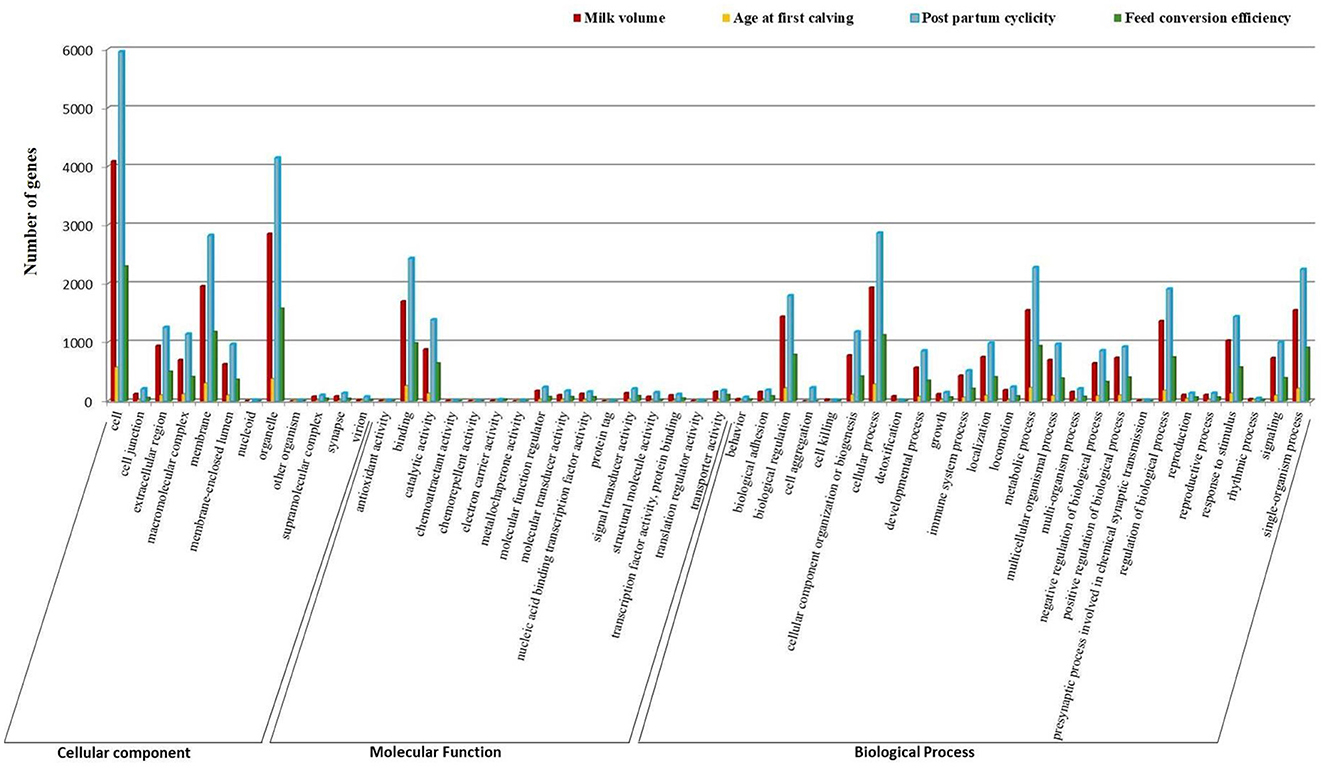This screenshot has height=768, width=1325.
Task: Click the 1000 y-axis tick label
Action: 77,343
